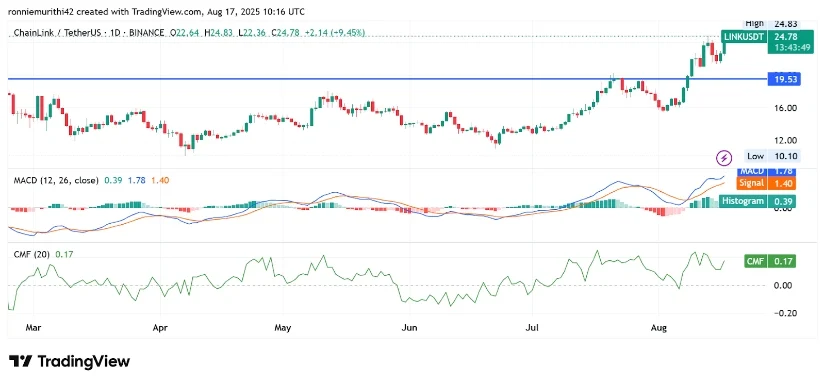Click the Jul label on time axis
Image resolution: width=825 pixels, height=384 pixels.
(532, 328)
